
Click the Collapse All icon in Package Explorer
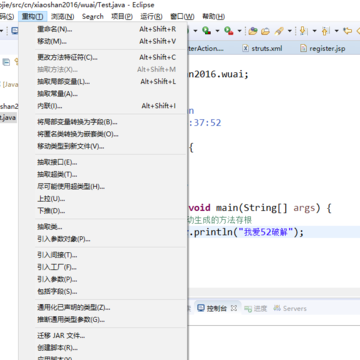pyautogui.click(x=6, y=62)
